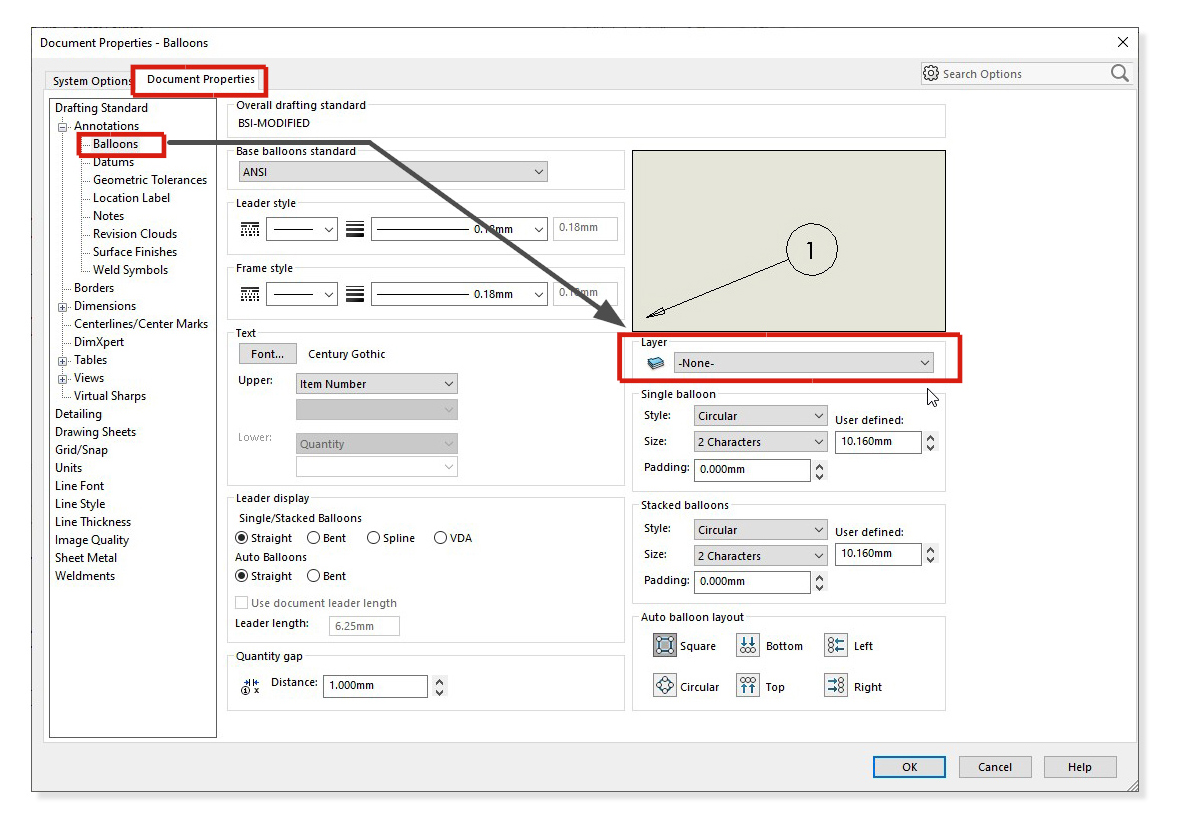Enable the VDA leader display option
The image size is (1181, 824).
(x=441, y=538)
